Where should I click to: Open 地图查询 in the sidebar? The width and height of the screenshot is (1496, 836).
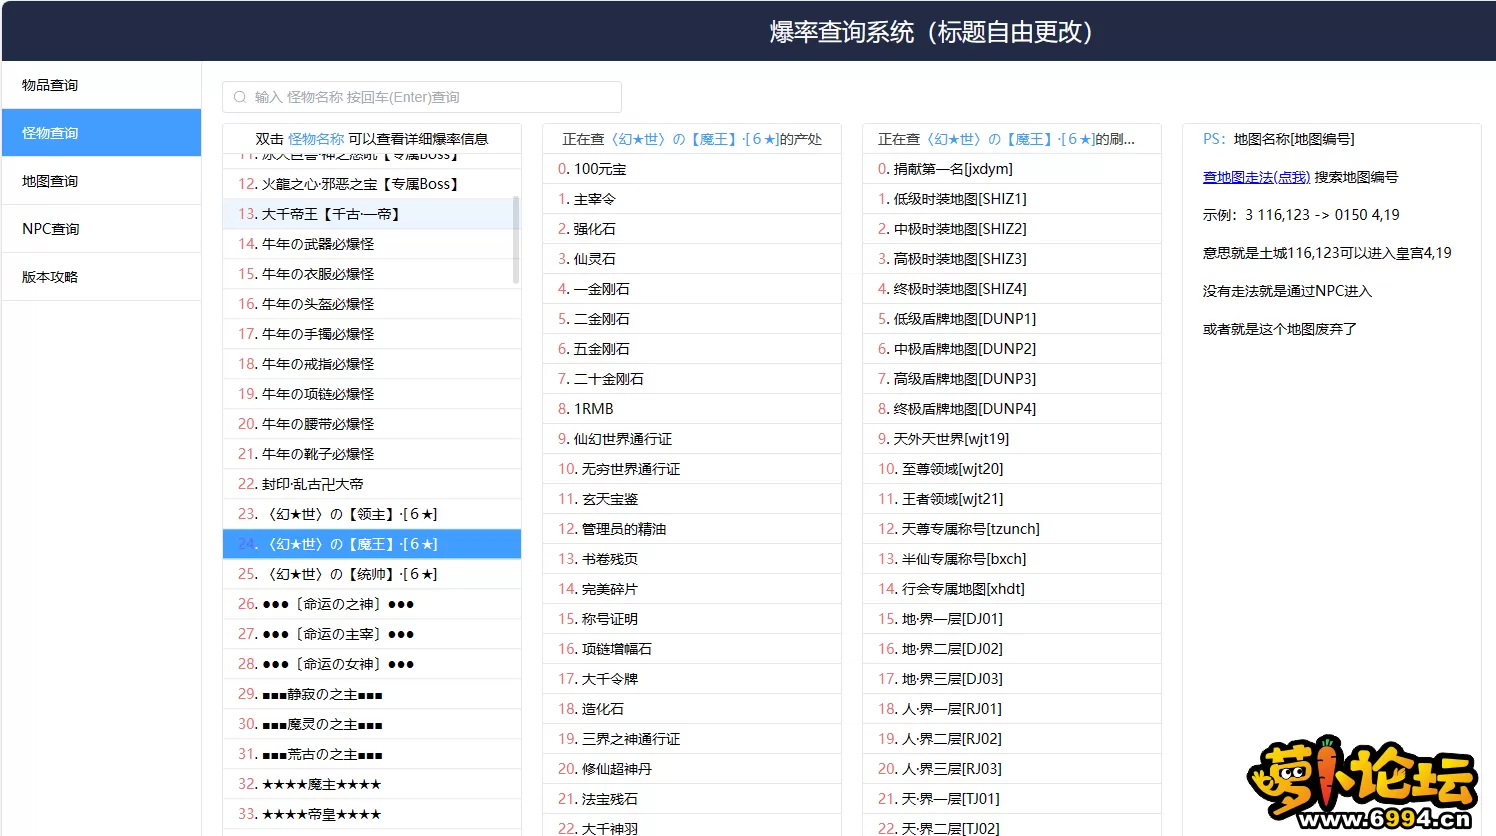coord(101,181)
